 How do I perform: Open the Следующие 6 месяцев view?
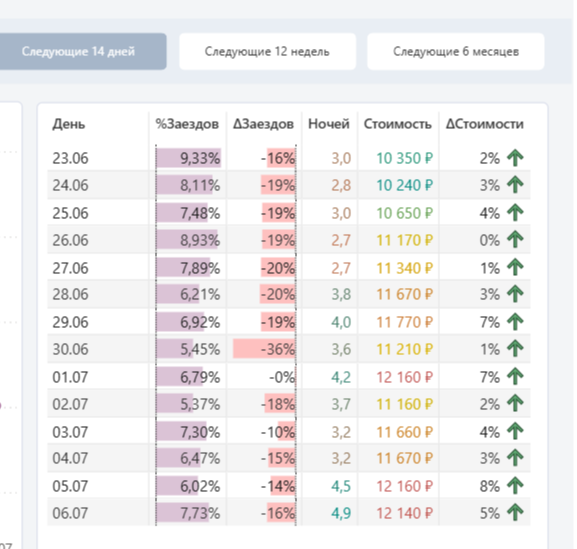(456, 51)
